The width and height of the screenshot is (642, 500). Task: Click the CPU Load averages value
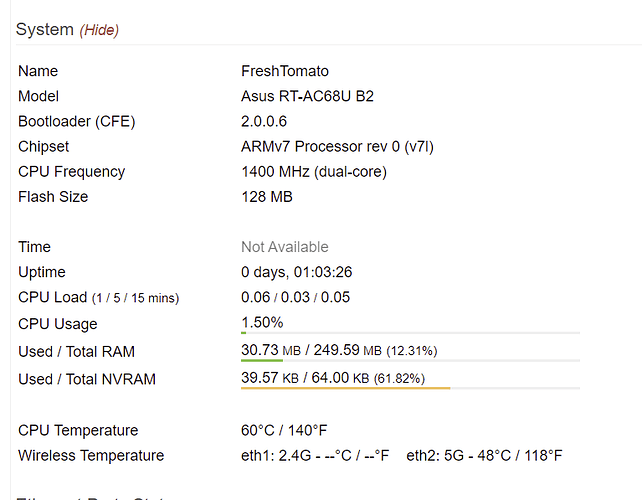click(295, 297)
